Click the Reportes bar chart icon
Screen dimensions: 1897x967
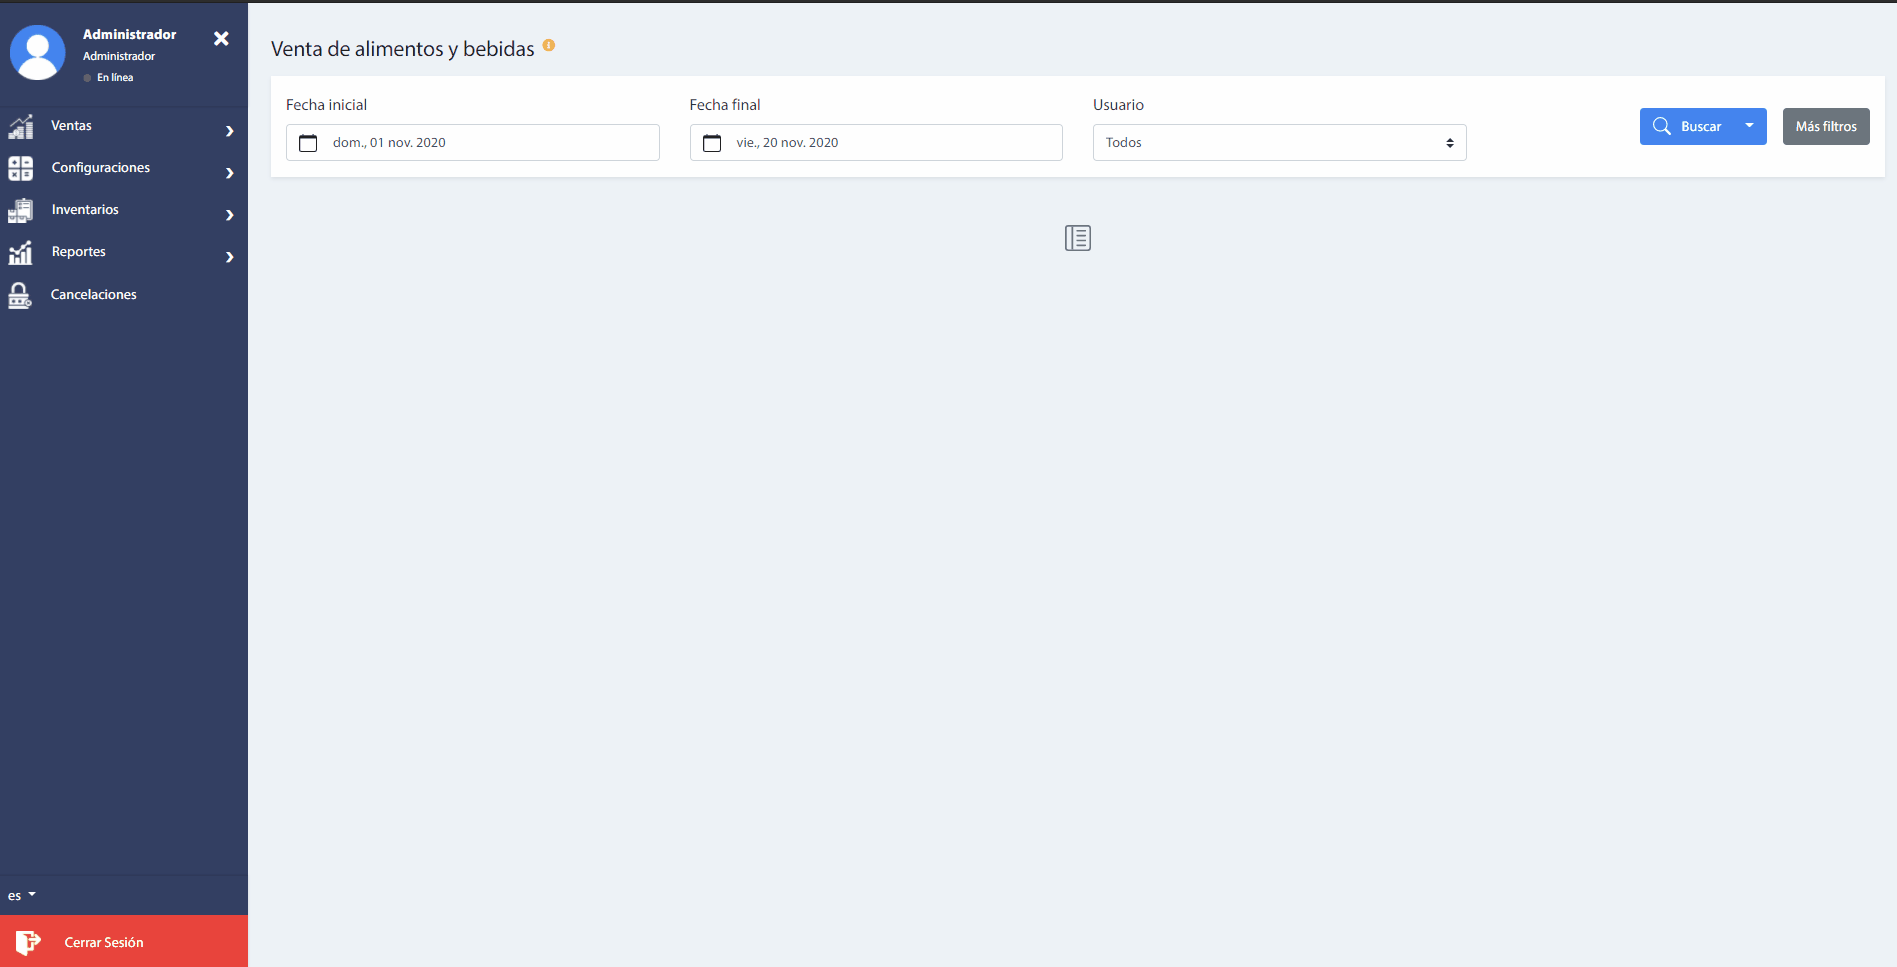(x=21, y=253)
